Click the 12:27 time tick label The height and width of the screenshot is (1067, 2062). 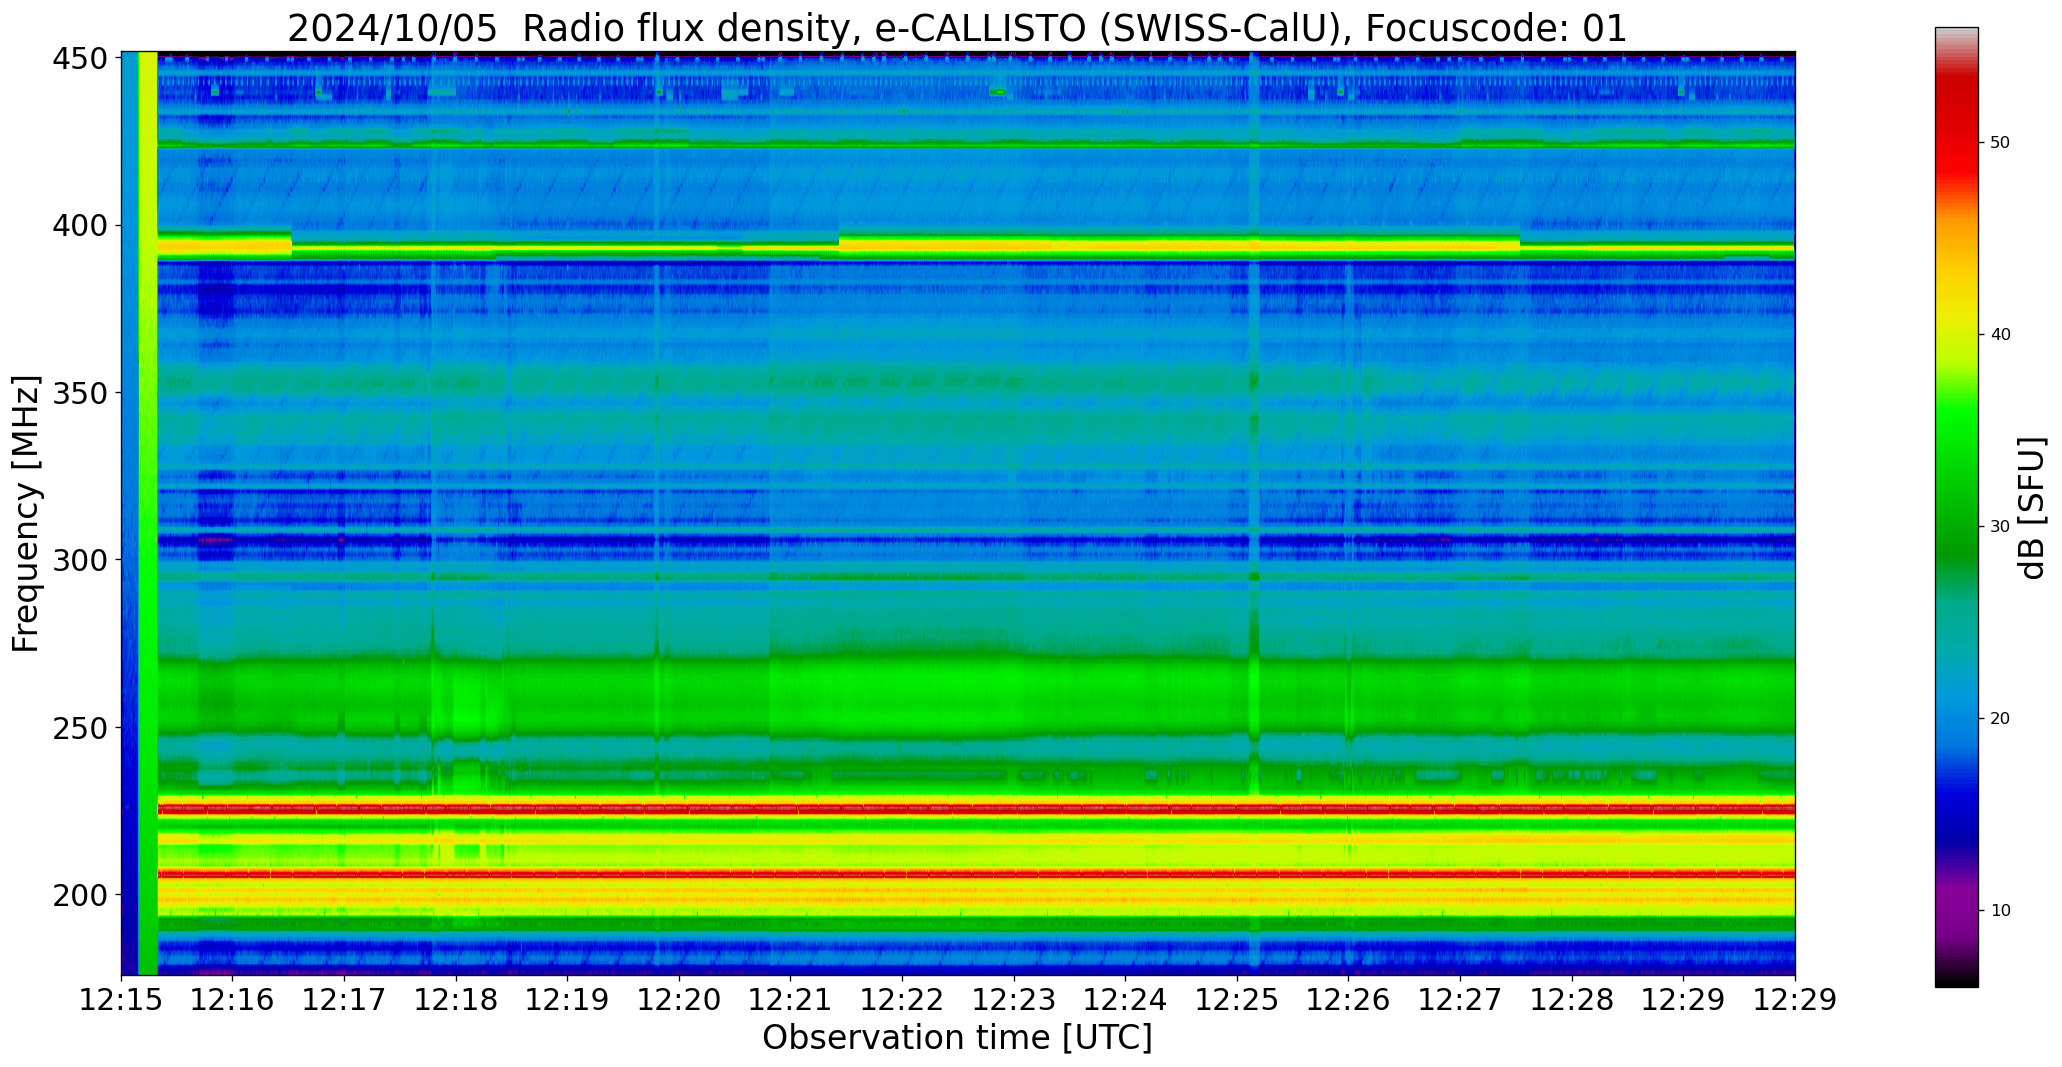tap(1460, 1000)
